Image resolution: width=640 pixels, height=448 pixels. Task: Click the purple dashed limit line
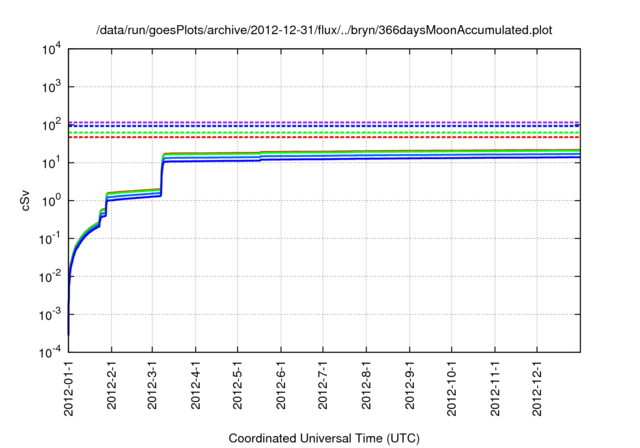pos(324,122)
